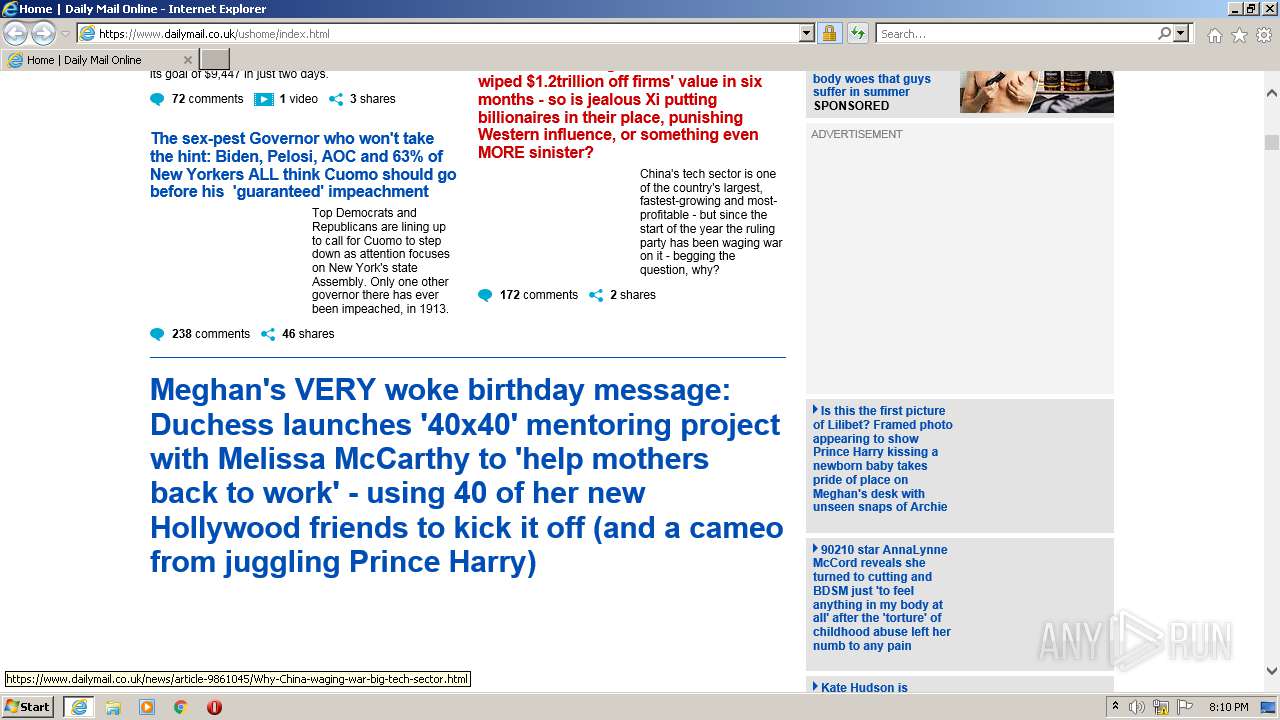Open the Tools gear icon
This screenshot has width=1280, height=720.
(1264, 35)
